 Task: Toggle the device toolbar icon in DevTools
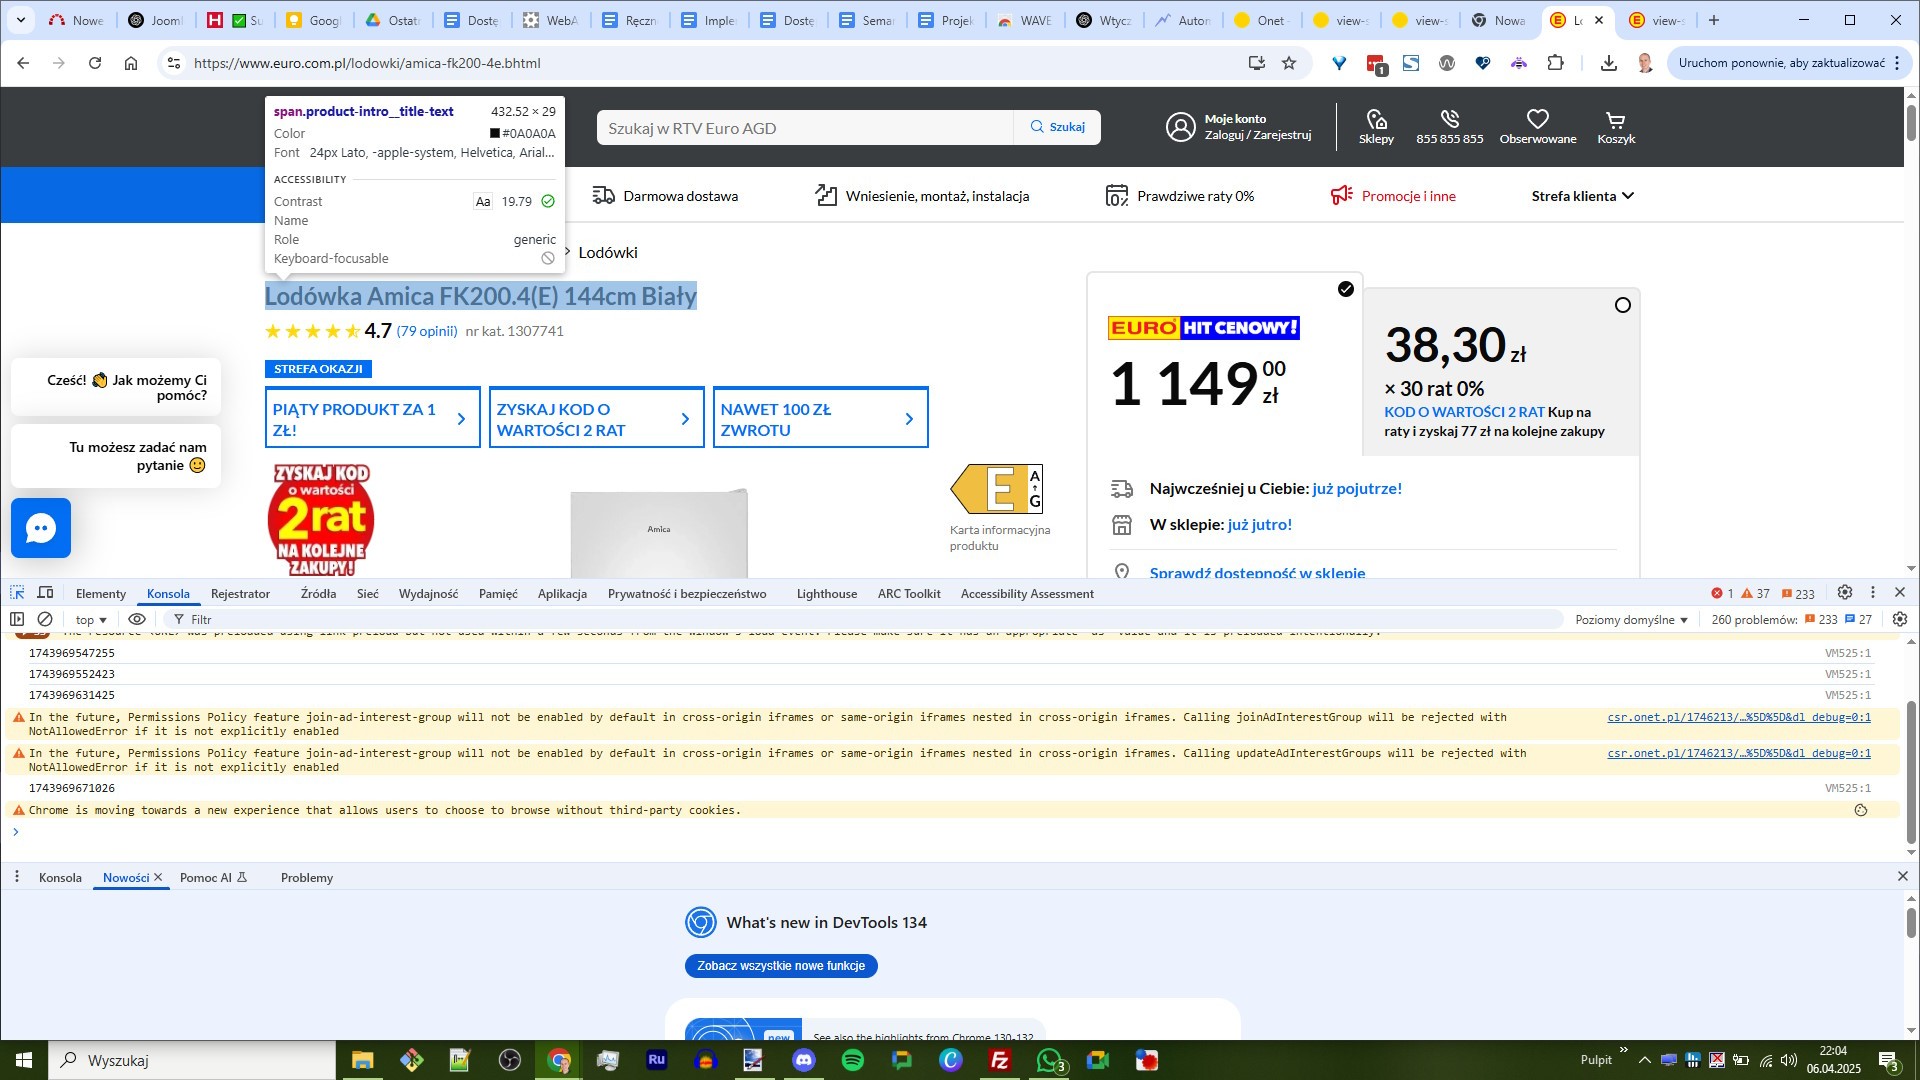coord(45,593)
